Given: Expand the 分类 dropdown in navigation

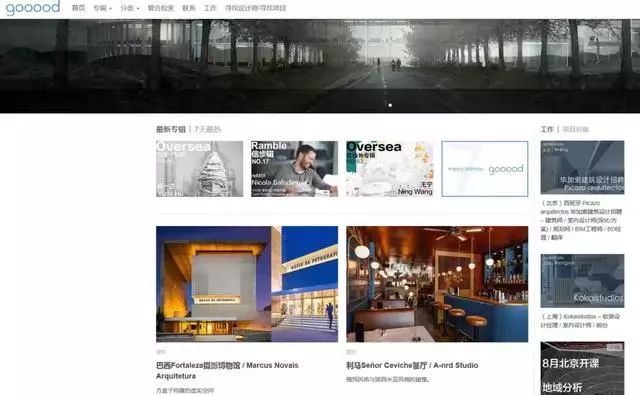Looking at the screenshot, I should pyautogui.click(x=130, y=8).
